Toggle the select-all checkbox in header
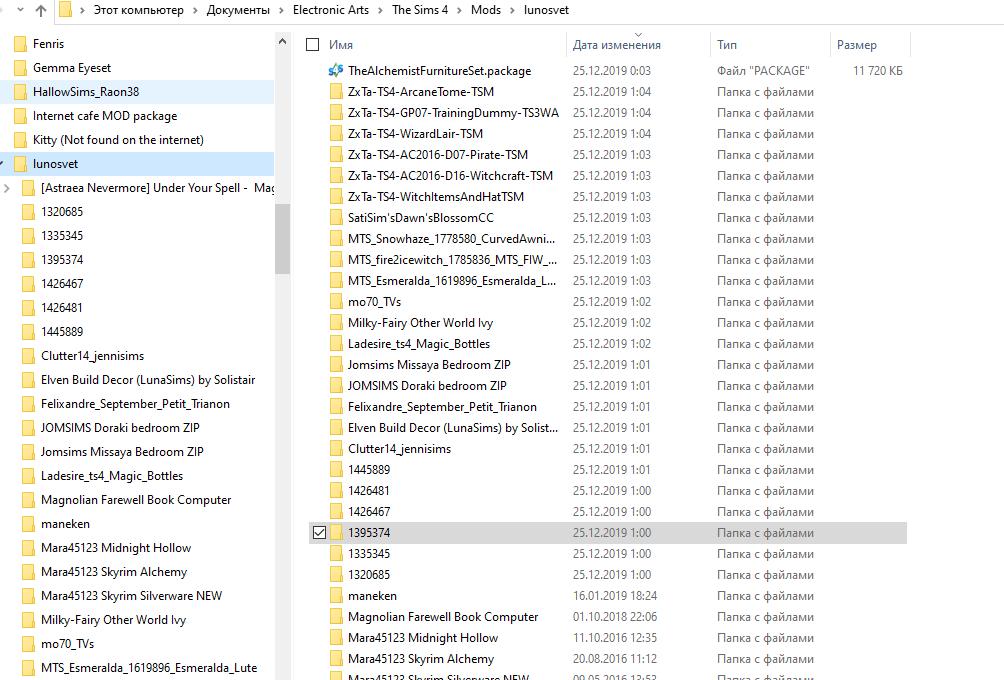The image size is (1004, 680). [313, 45]
